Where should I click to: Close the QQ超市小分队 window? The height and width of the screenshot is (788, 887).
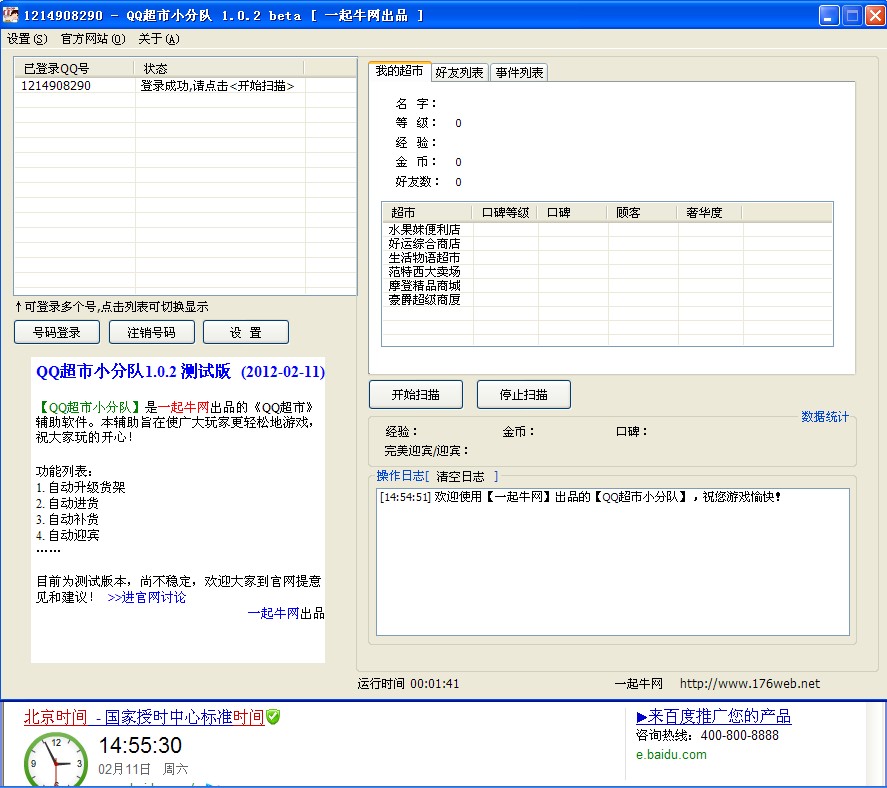pyautogui.click(x=875, y=16)
